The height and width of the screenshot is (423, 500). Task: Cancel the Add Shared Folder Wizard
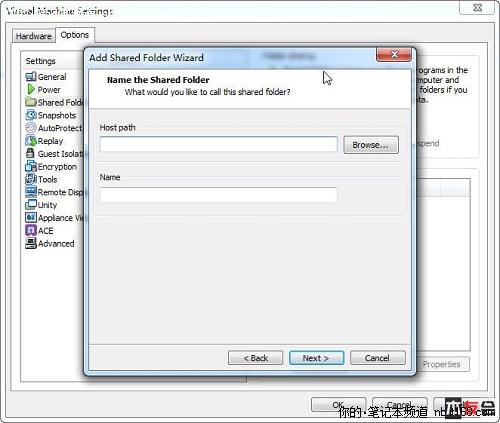point(378,358)
